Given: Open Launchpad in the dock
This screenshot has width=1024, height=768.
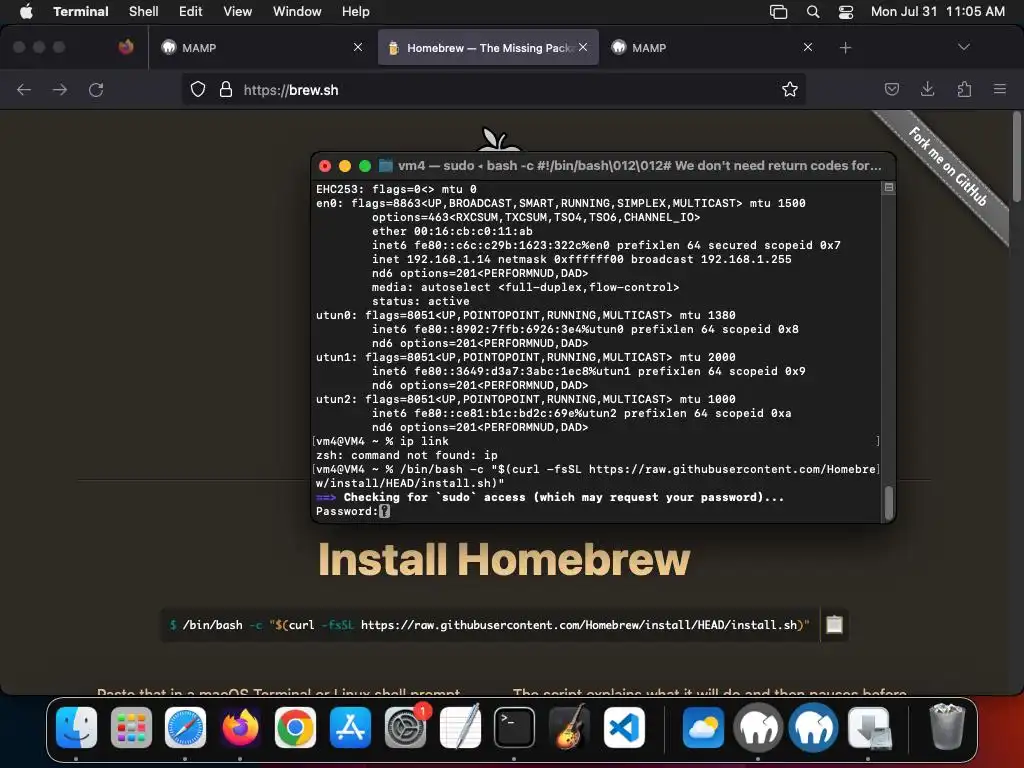Looking at the screenshot, I should click(x=131, y=728).
